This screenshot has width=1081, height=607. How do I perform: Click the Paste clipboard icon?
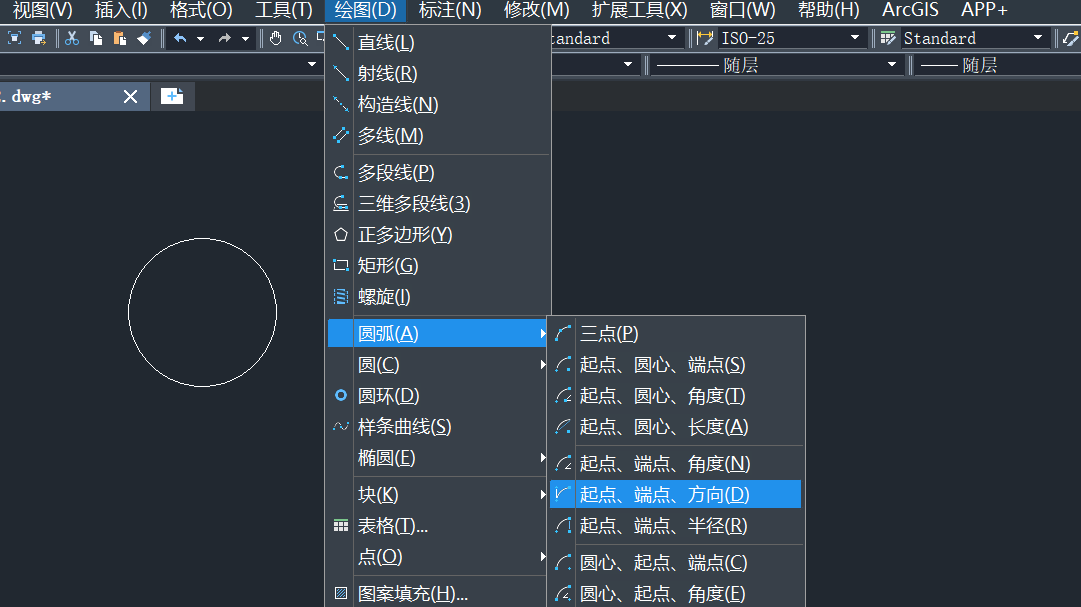[120, 38]
